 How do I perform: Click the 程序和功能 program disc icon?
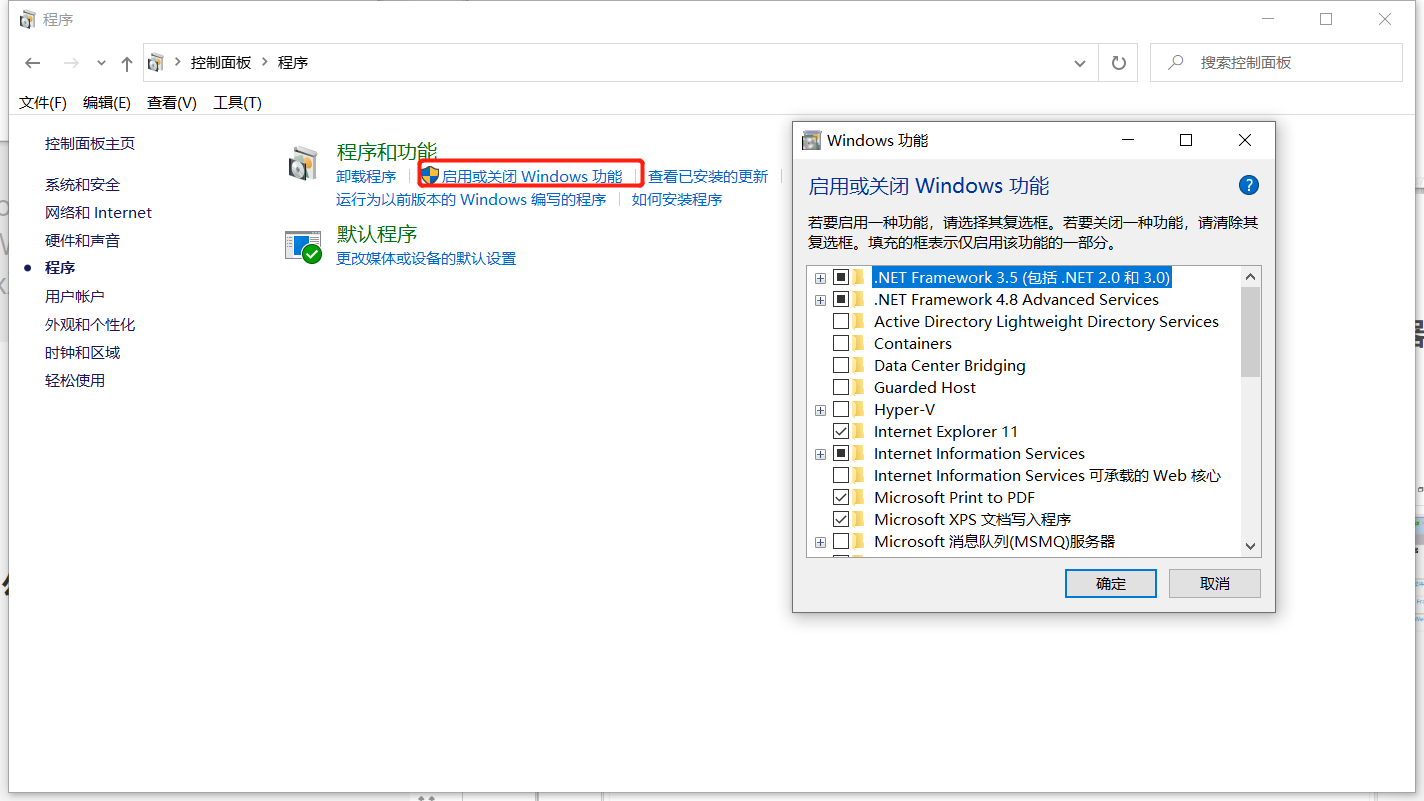coord(303,161)
